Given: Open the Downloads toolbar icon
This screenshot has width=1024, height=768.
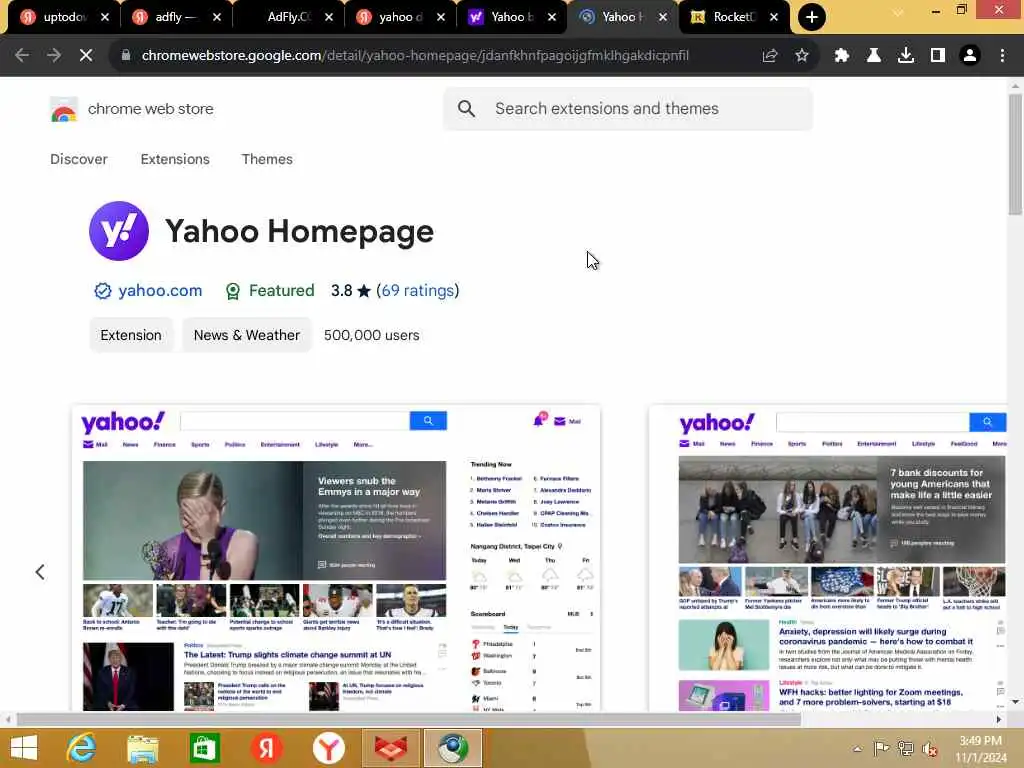Looking at the screenshot, I should pos(906,56).
